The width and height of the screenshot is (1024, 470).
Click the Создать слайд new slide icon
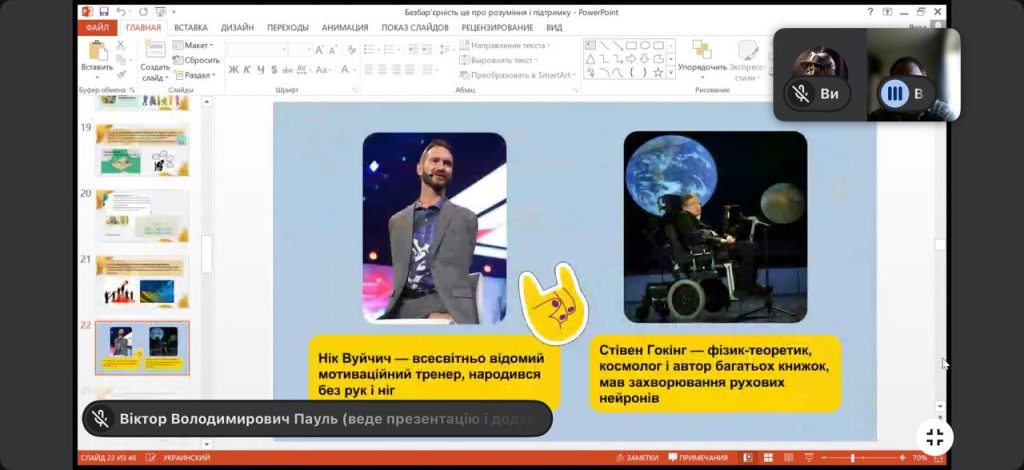(154, 52)
